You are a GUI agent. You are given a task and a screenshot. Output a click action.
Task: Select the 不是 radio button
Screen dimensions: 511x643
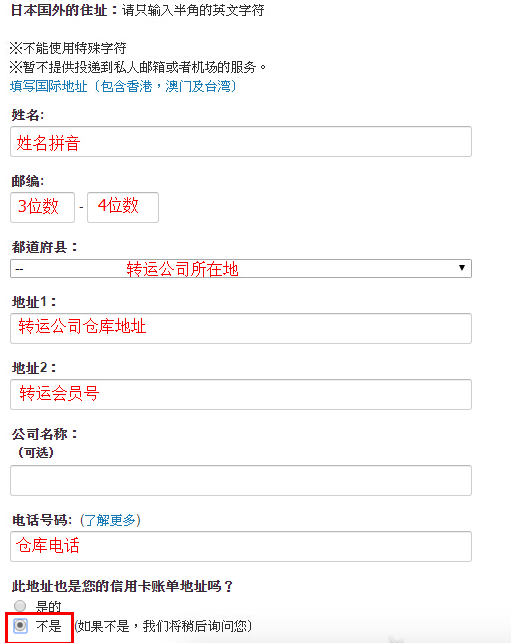click(20, 626)
